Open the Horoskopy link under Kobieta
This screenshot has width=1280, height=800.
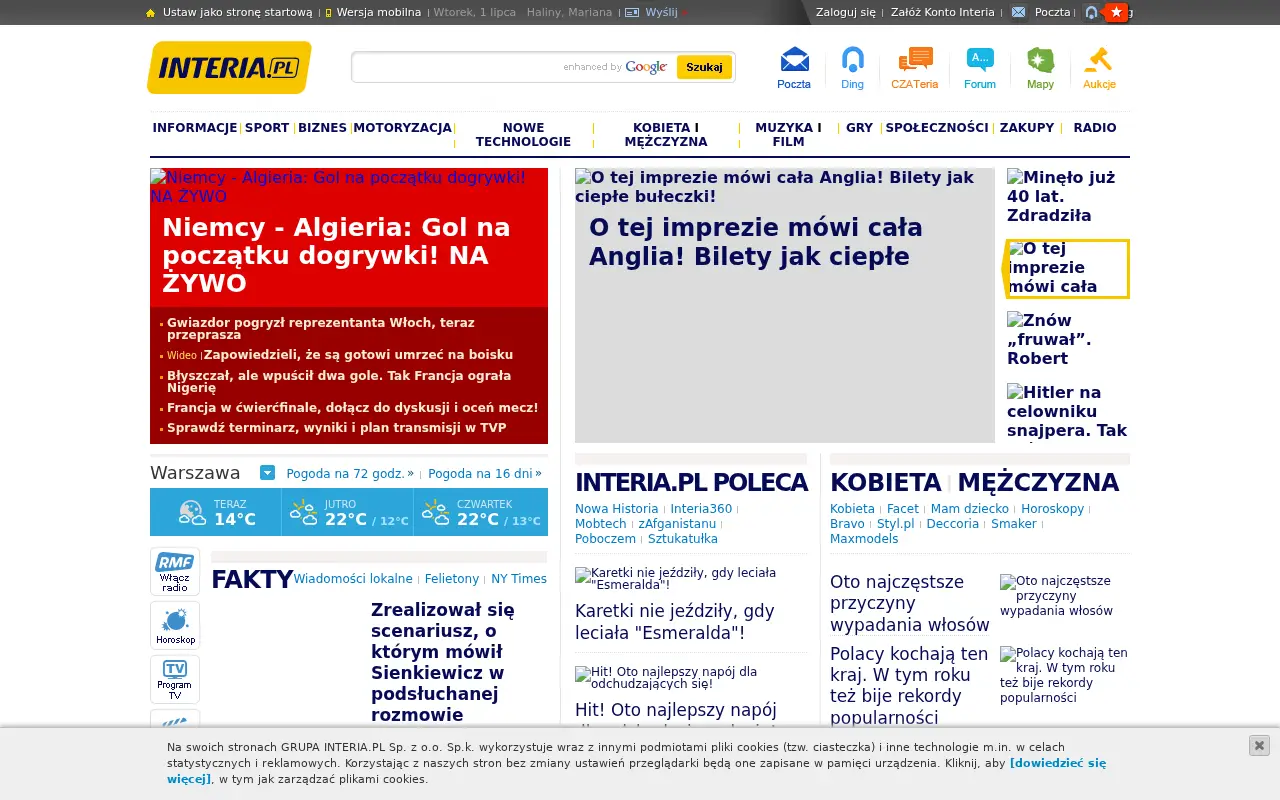tap(1052, 509)
